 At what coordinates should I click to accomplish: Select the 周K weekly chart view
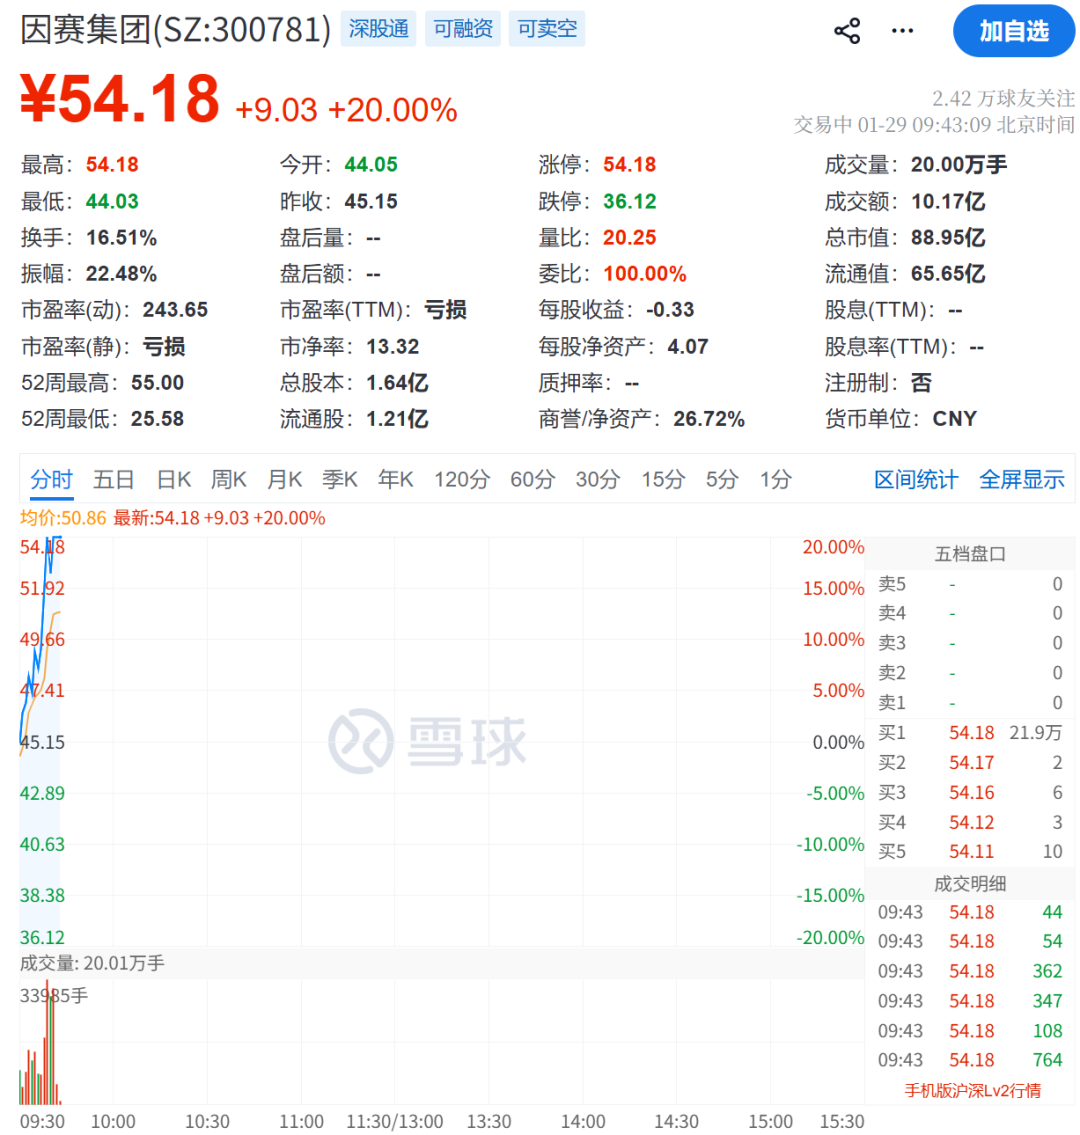(x=228, y=479)
